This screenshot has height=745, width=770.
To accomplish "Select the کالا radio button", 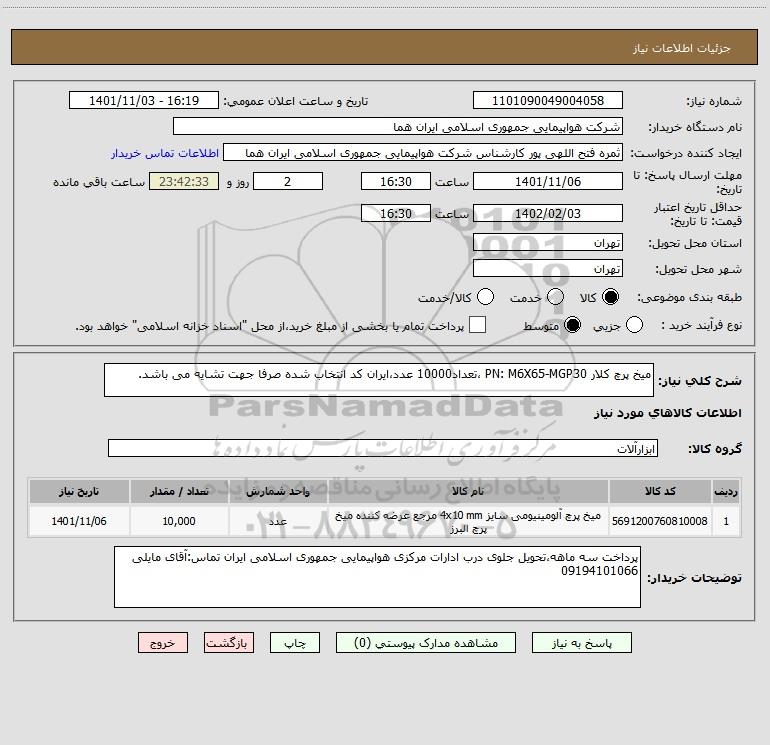I will pos(610,297).
